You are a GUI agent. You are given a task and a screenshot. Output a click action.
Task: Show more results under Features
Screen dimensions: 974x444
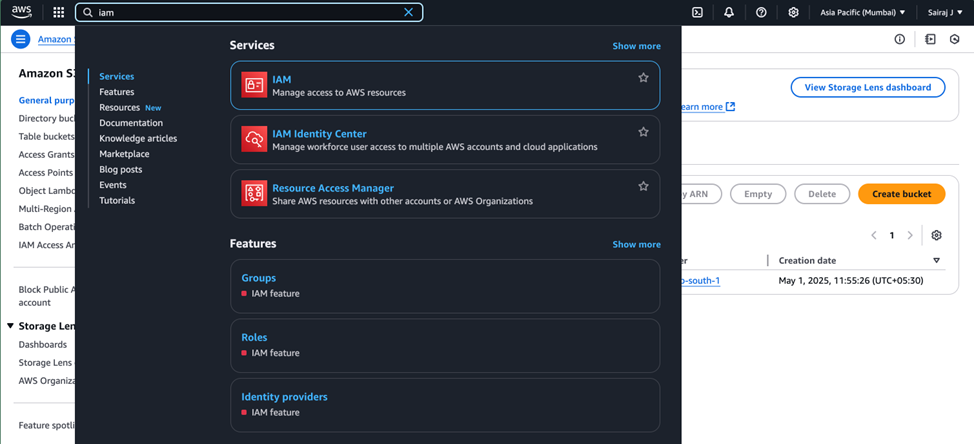pyautogui.click(x=636, y=244)
